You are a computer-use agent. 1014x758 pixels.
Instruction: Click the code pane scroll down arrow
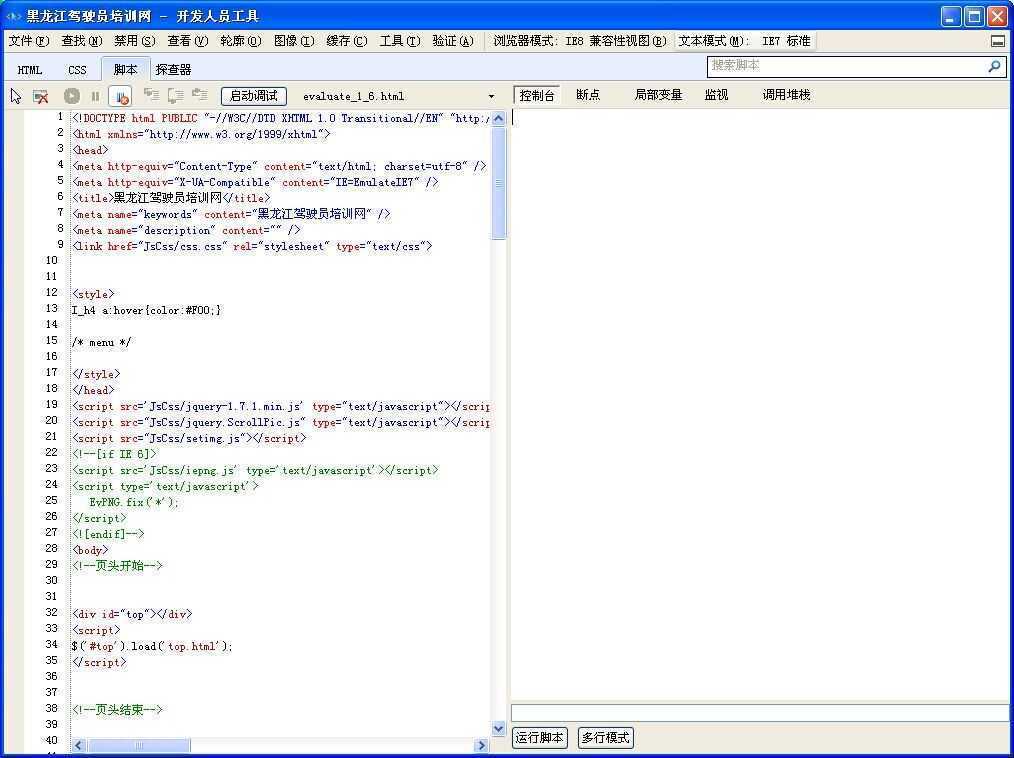click(499, 729)
